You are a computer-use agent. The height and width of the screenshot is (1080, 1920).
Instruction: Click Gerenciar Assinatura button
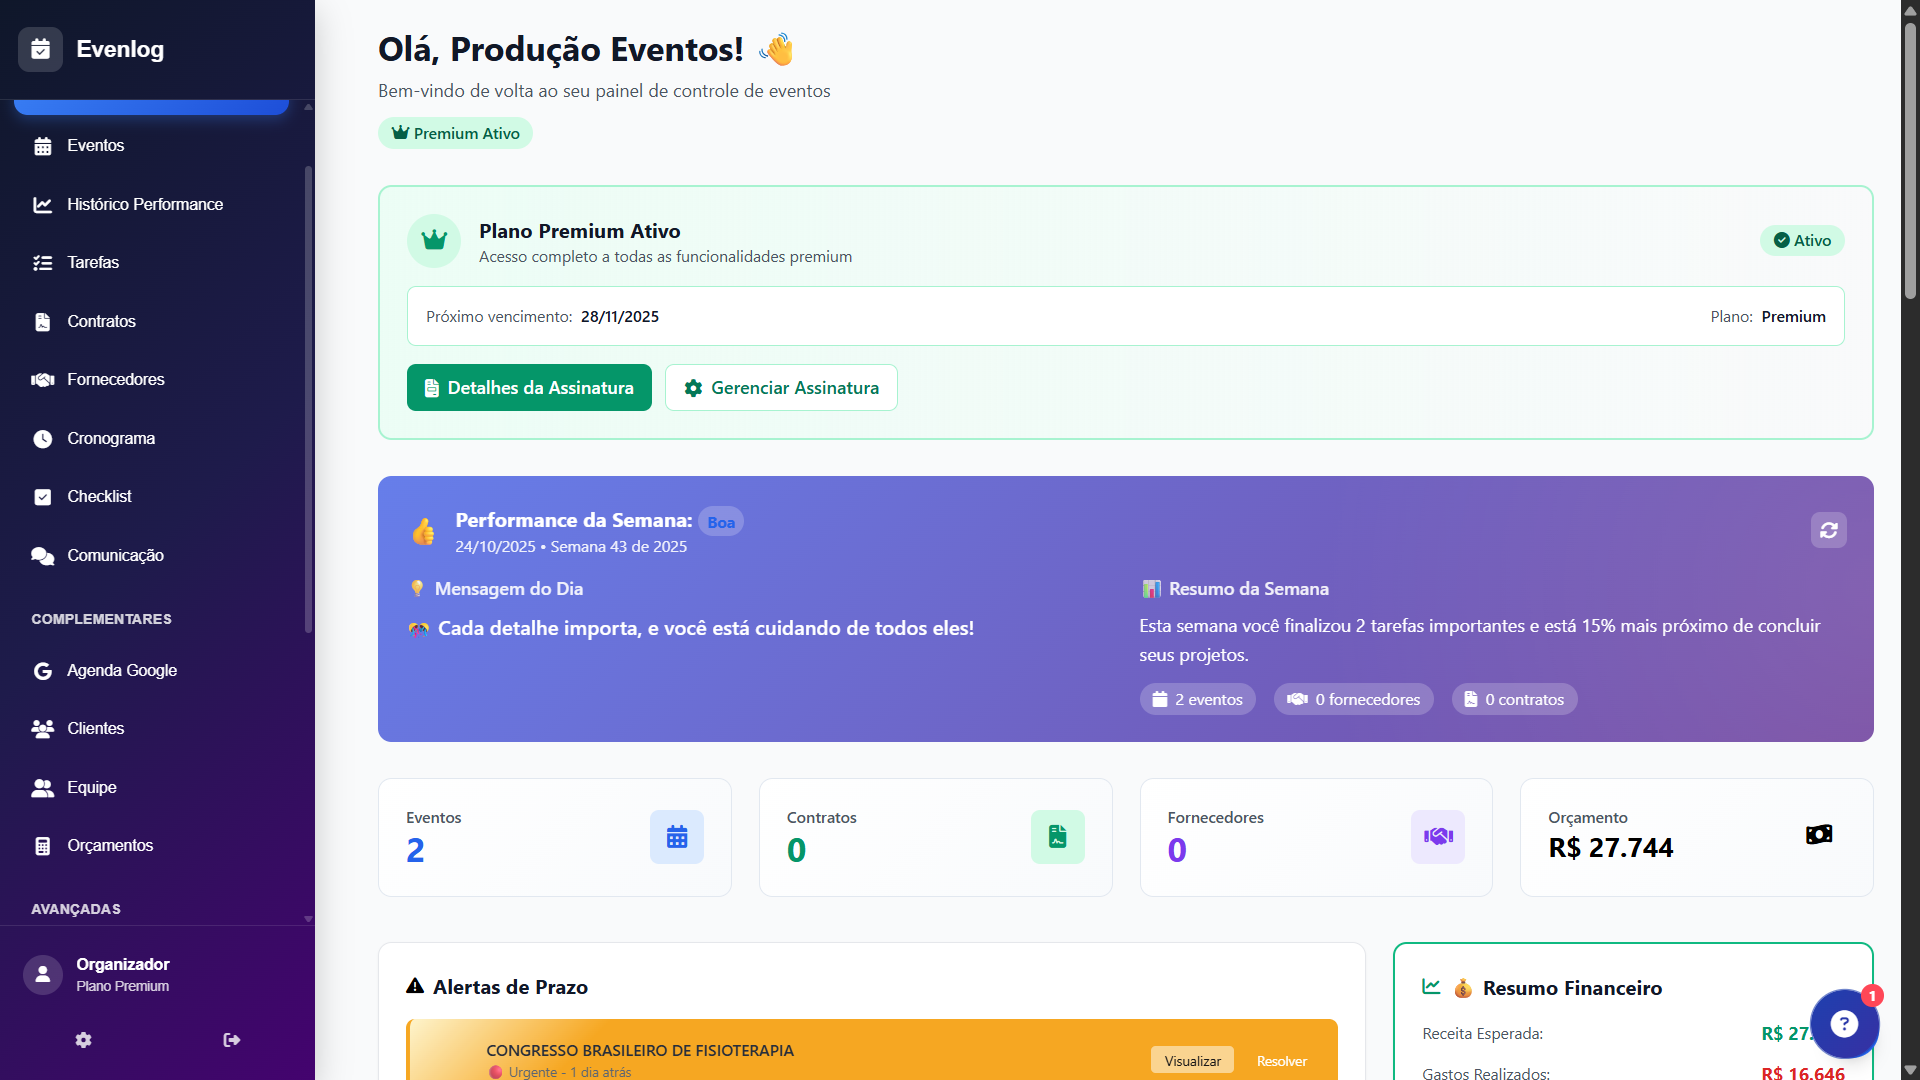click(781, 387)
